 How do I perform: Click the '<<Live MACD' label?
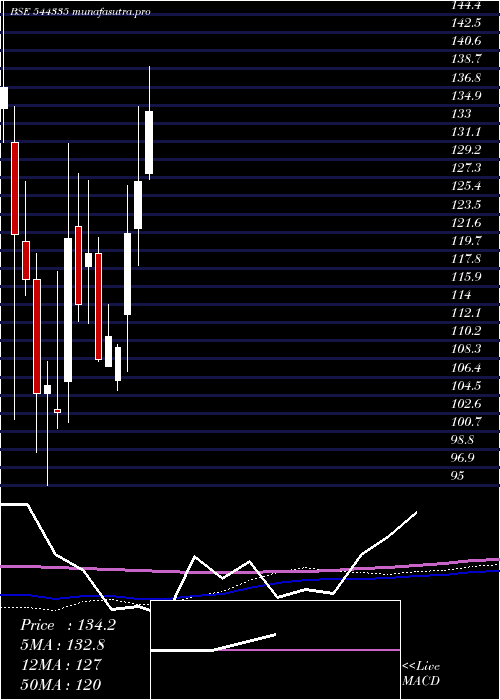[x=421, y=673]
